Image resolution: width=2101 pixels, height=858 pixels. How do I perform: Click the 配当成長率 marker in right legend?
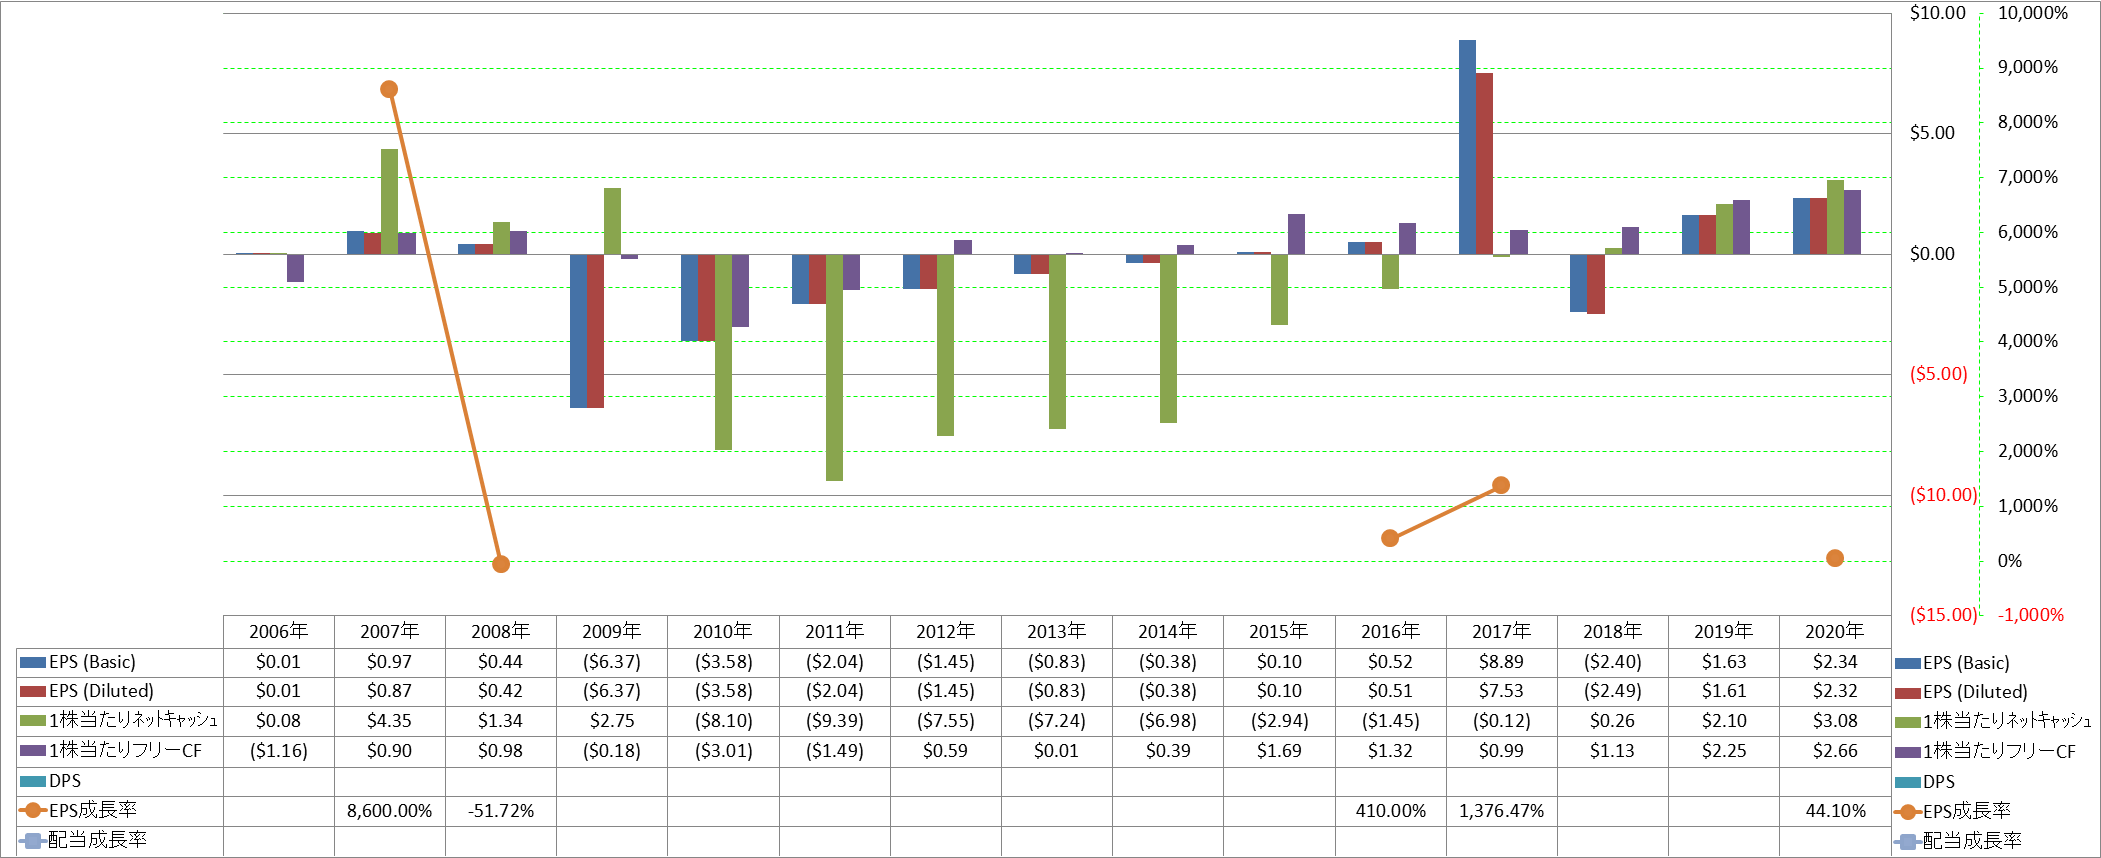point(1908,841)
